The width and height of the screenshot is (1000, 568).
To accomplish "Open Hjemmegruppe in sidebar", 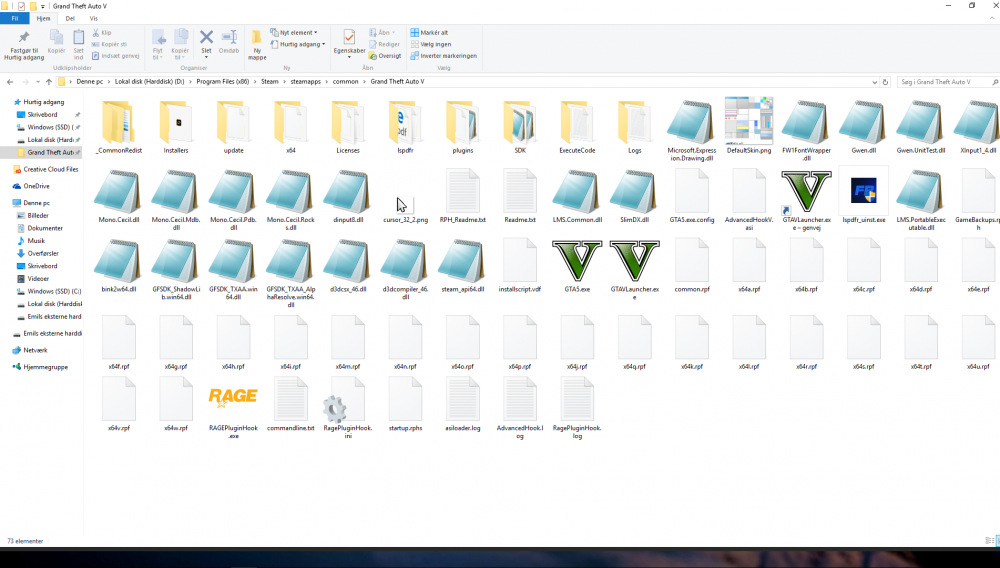I will pyautogui.click(x=45, y=367).
